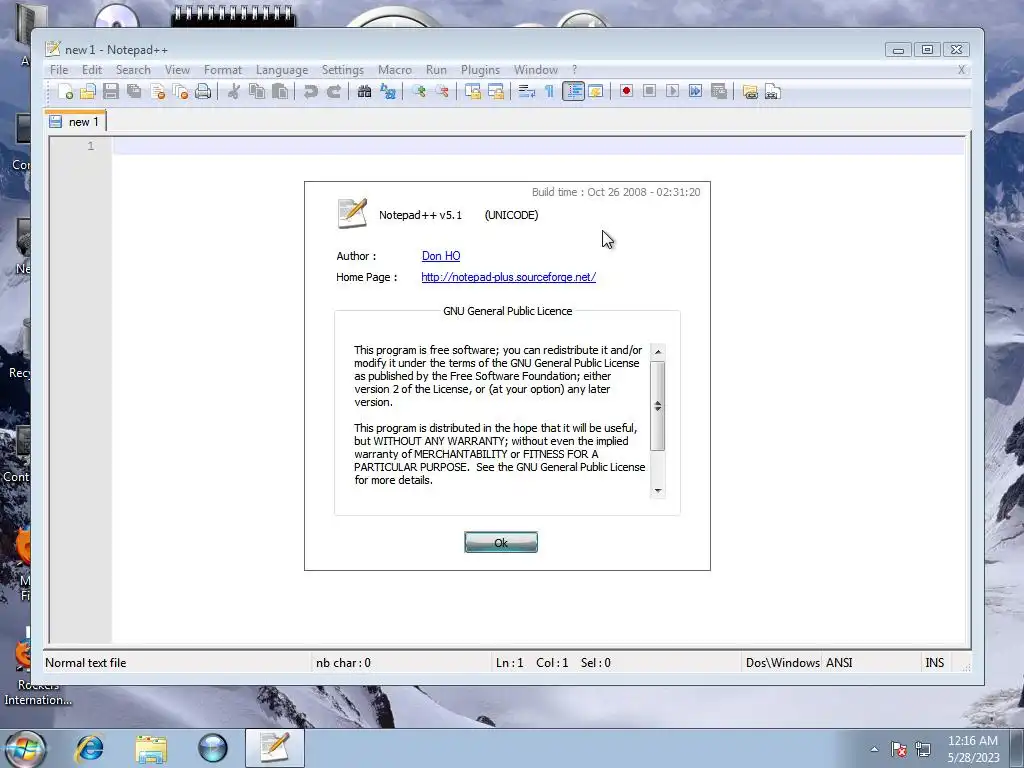This screenshot has width=1024, height=768.
Task: Open the Windows Start menu orb
Action: pos(24,748)
